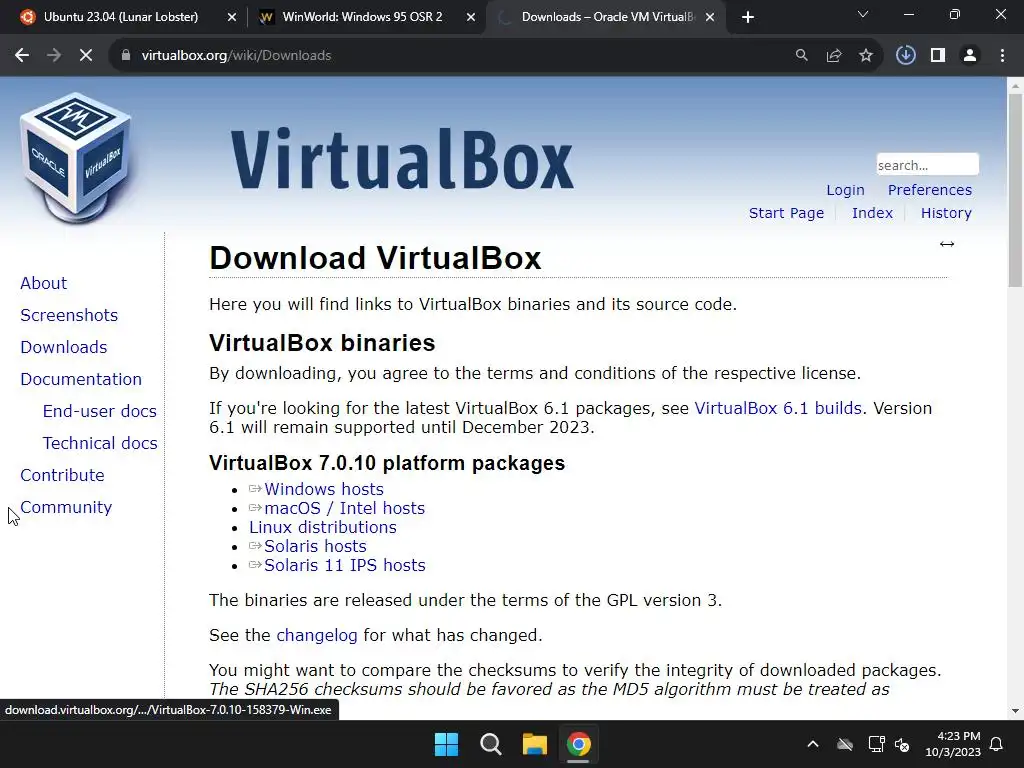This screenshot has height=768, width=1024.
Task: Open the notification bell
Action: [997, 744]
